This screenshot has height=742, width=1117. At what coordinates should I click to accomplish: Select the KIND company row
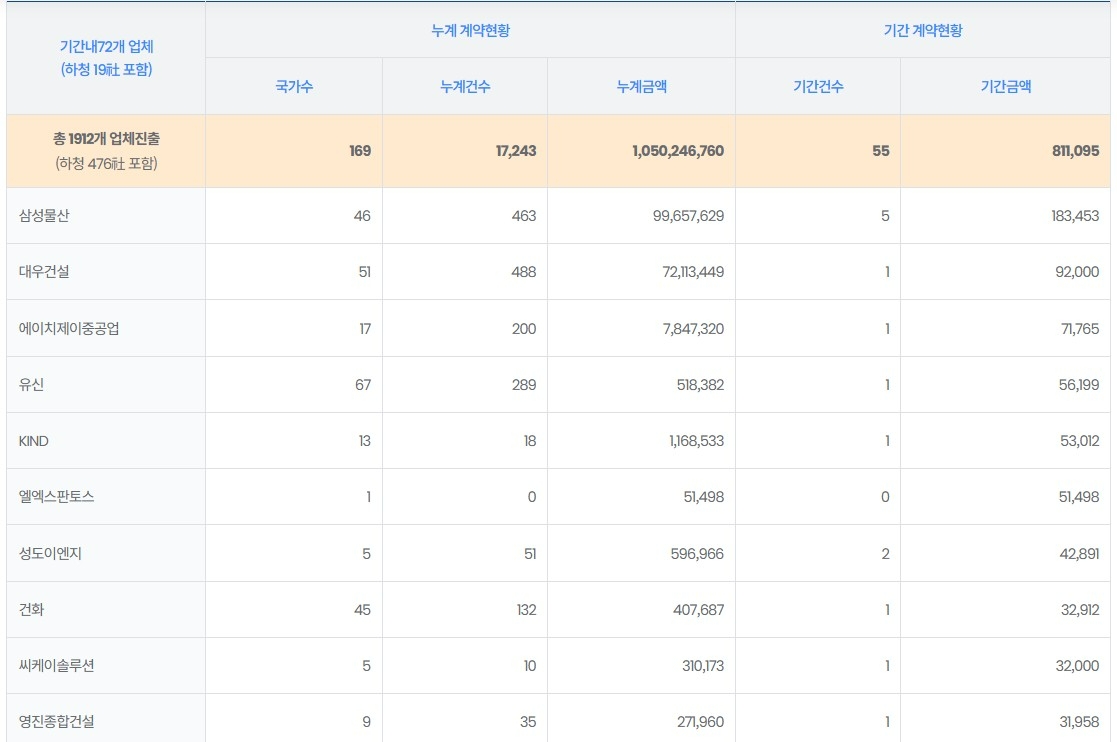pos(34,441)
